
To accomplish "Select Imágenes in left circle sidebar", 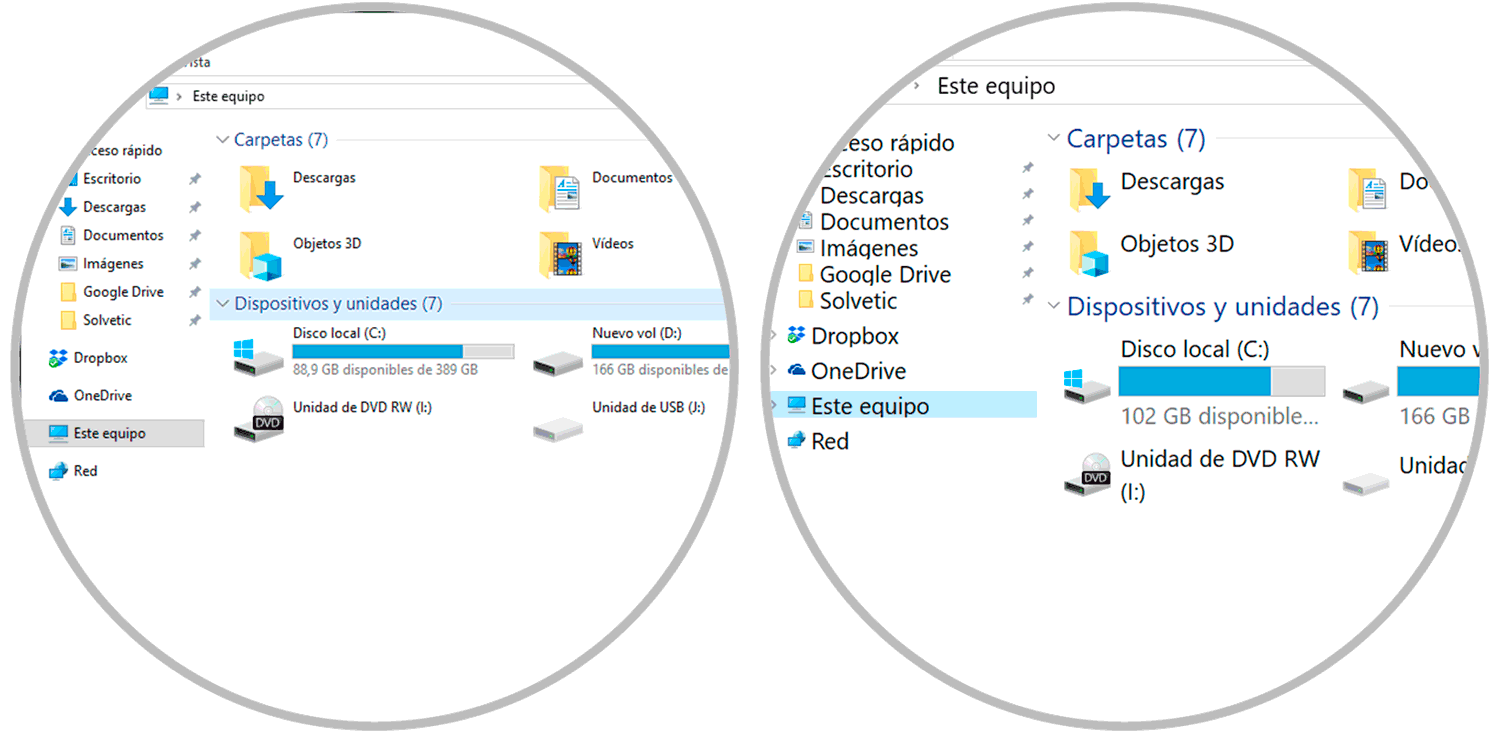I will (x=113, y=264).
